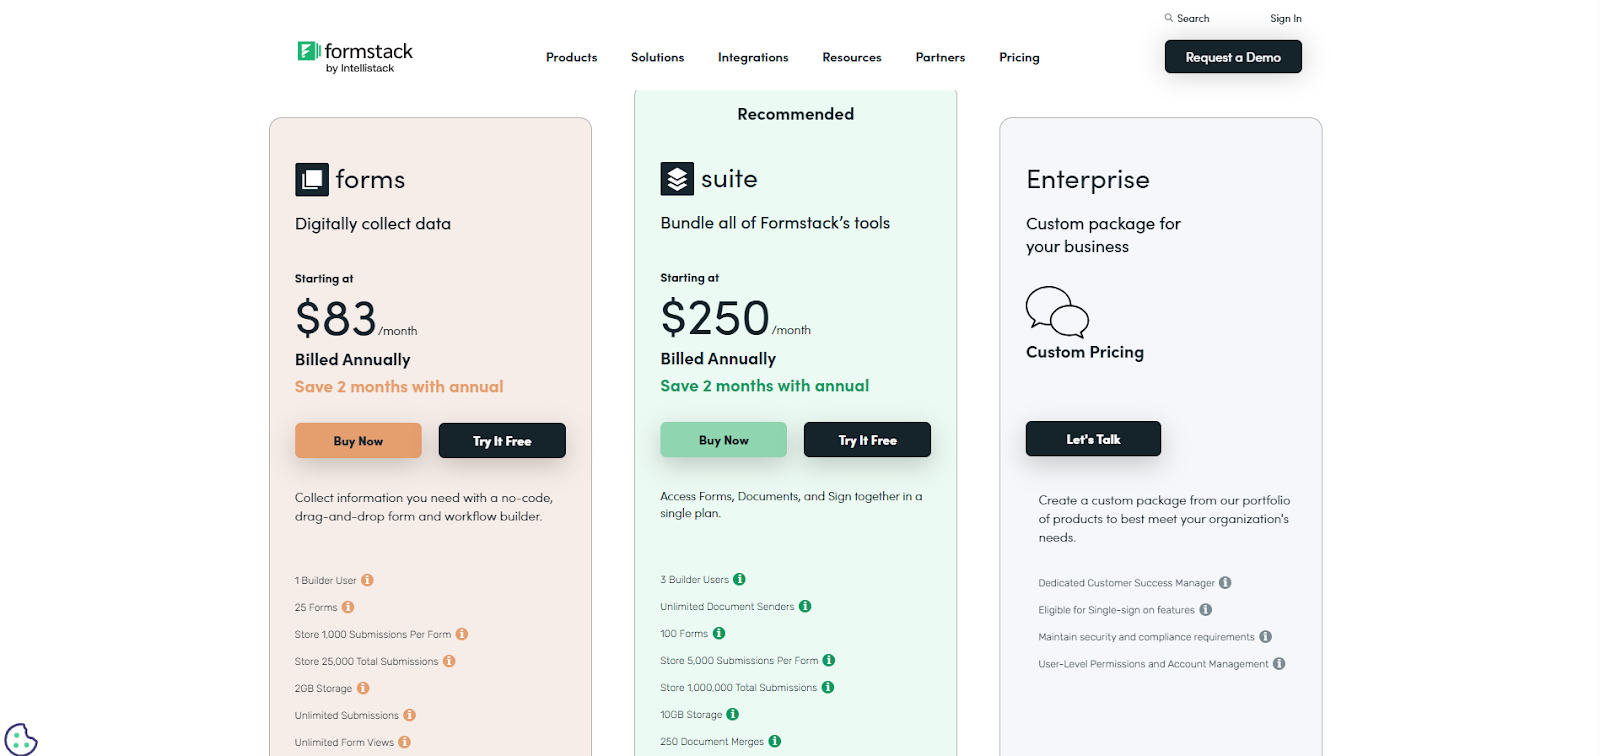Click Try It Free on forms plan

pos(502,441)
